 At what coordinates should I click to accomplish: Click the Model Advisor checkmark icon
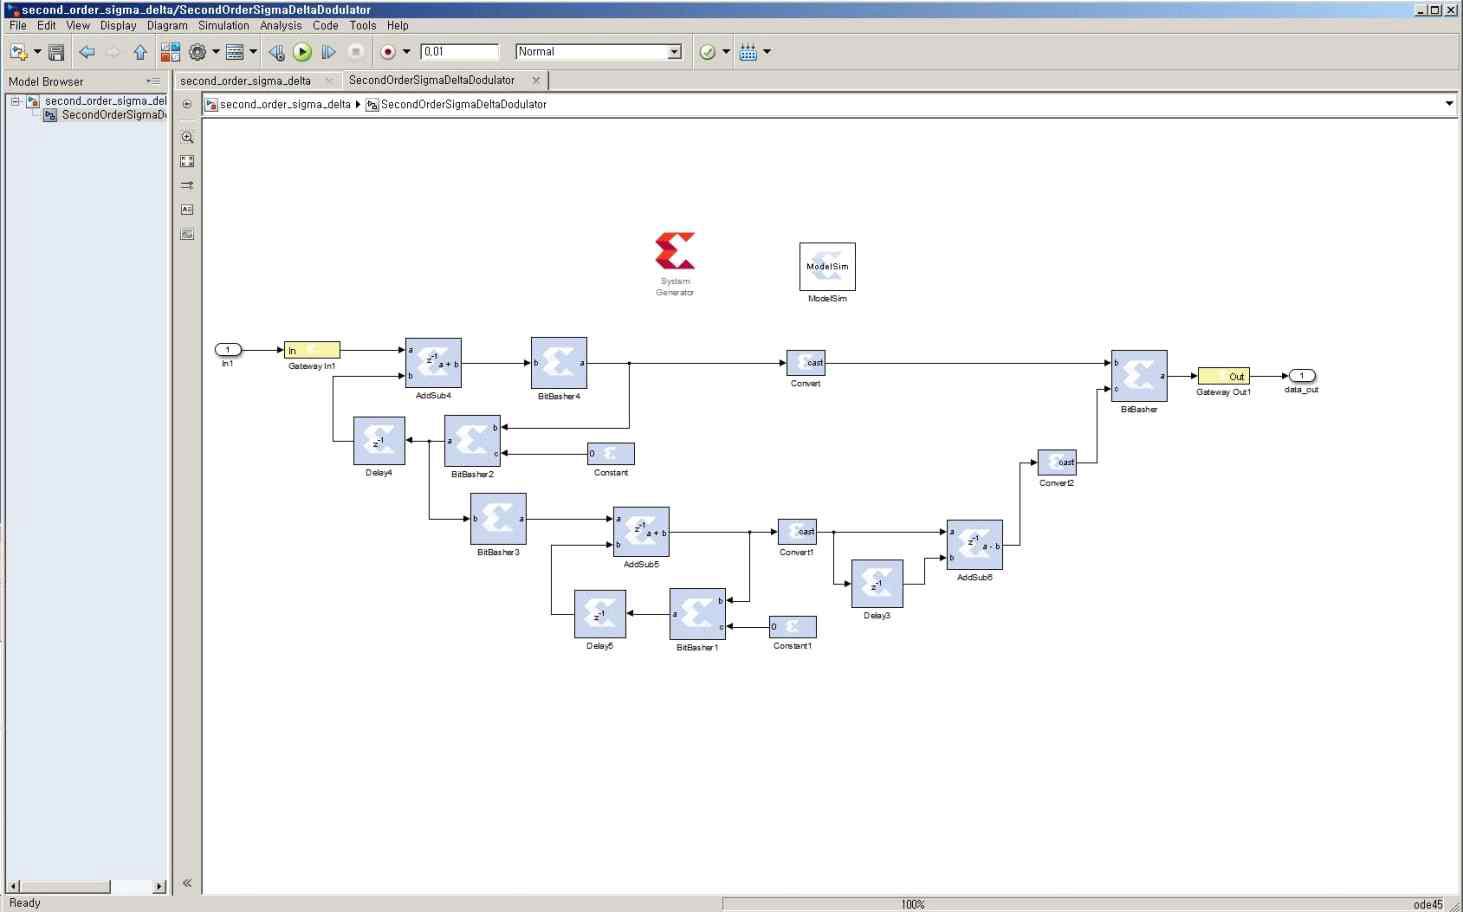(x=707, y=52)
